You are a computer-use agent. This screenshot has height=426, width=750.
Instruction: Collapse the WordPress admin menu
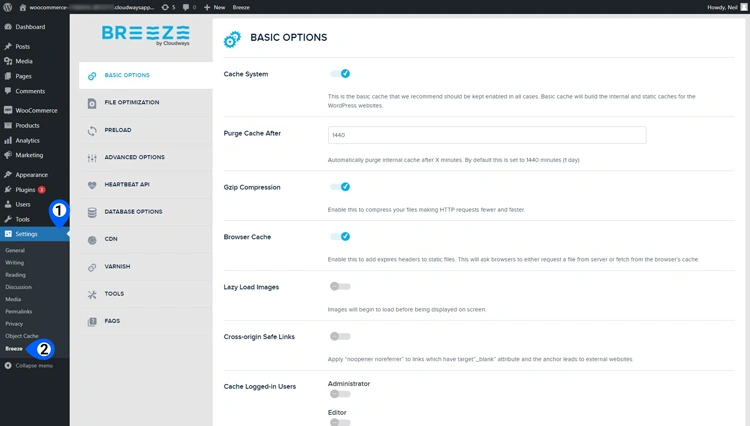[x=34, y=366]
